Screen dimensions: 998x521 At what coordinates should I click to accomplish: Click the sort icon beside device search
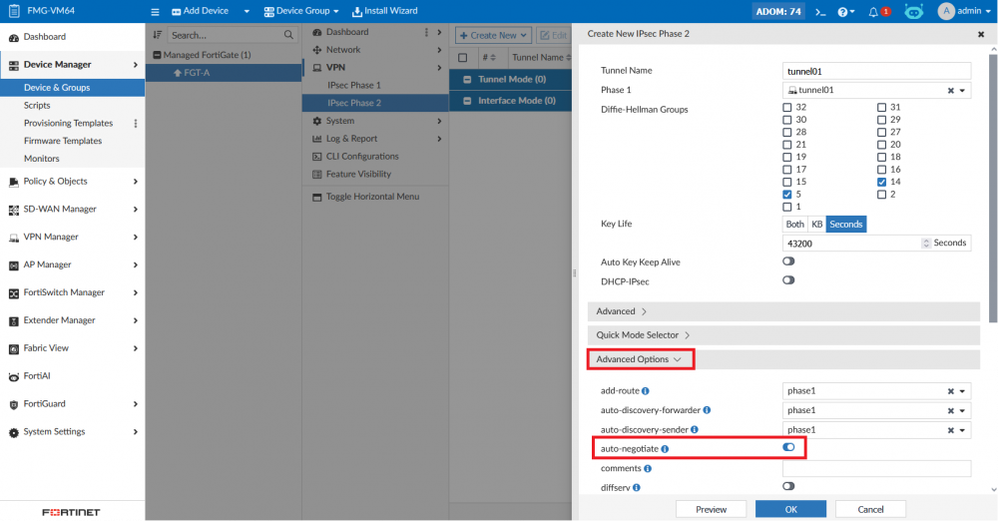[157, 35]
